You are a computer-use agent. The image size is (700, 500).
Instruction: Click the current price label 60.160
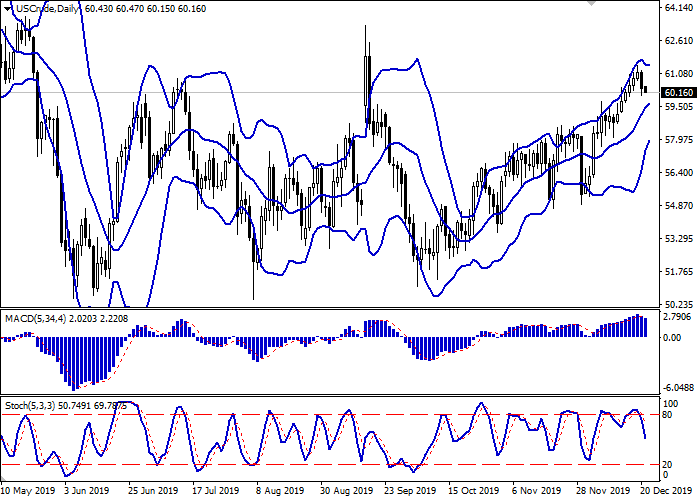click(x=679, y=92)
